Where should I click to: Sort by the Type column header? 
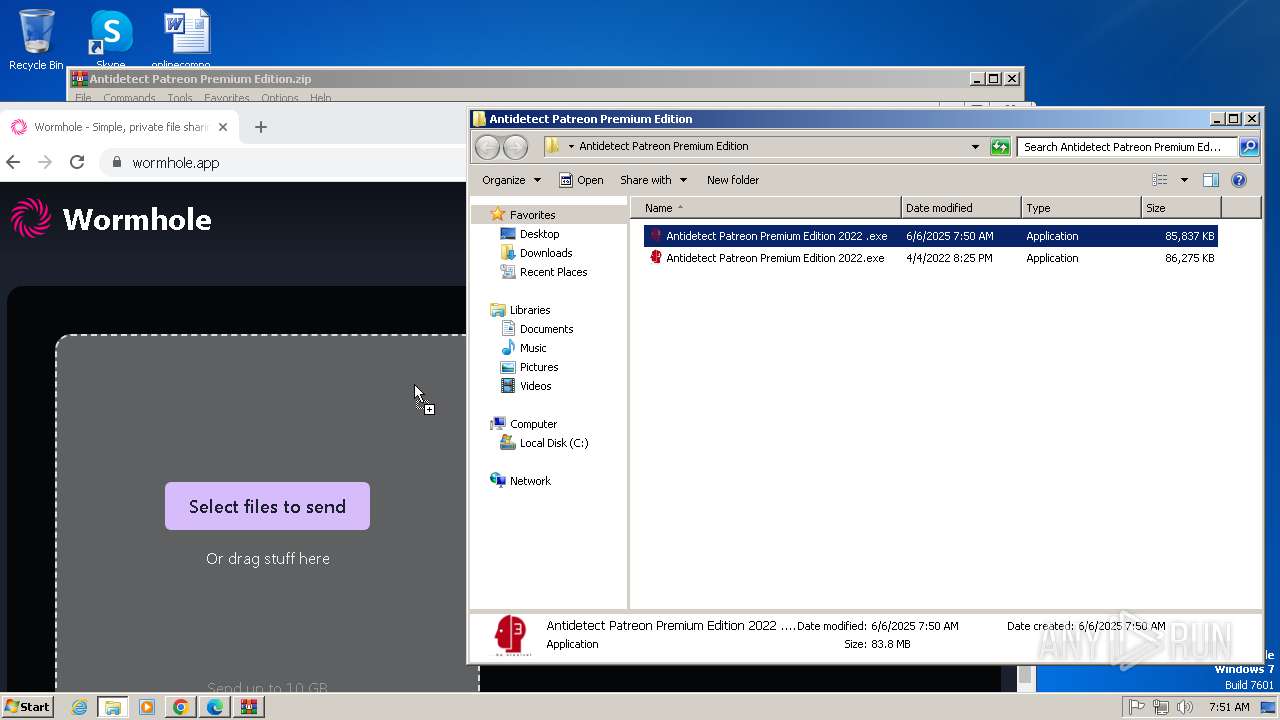tap(1081, 208)
